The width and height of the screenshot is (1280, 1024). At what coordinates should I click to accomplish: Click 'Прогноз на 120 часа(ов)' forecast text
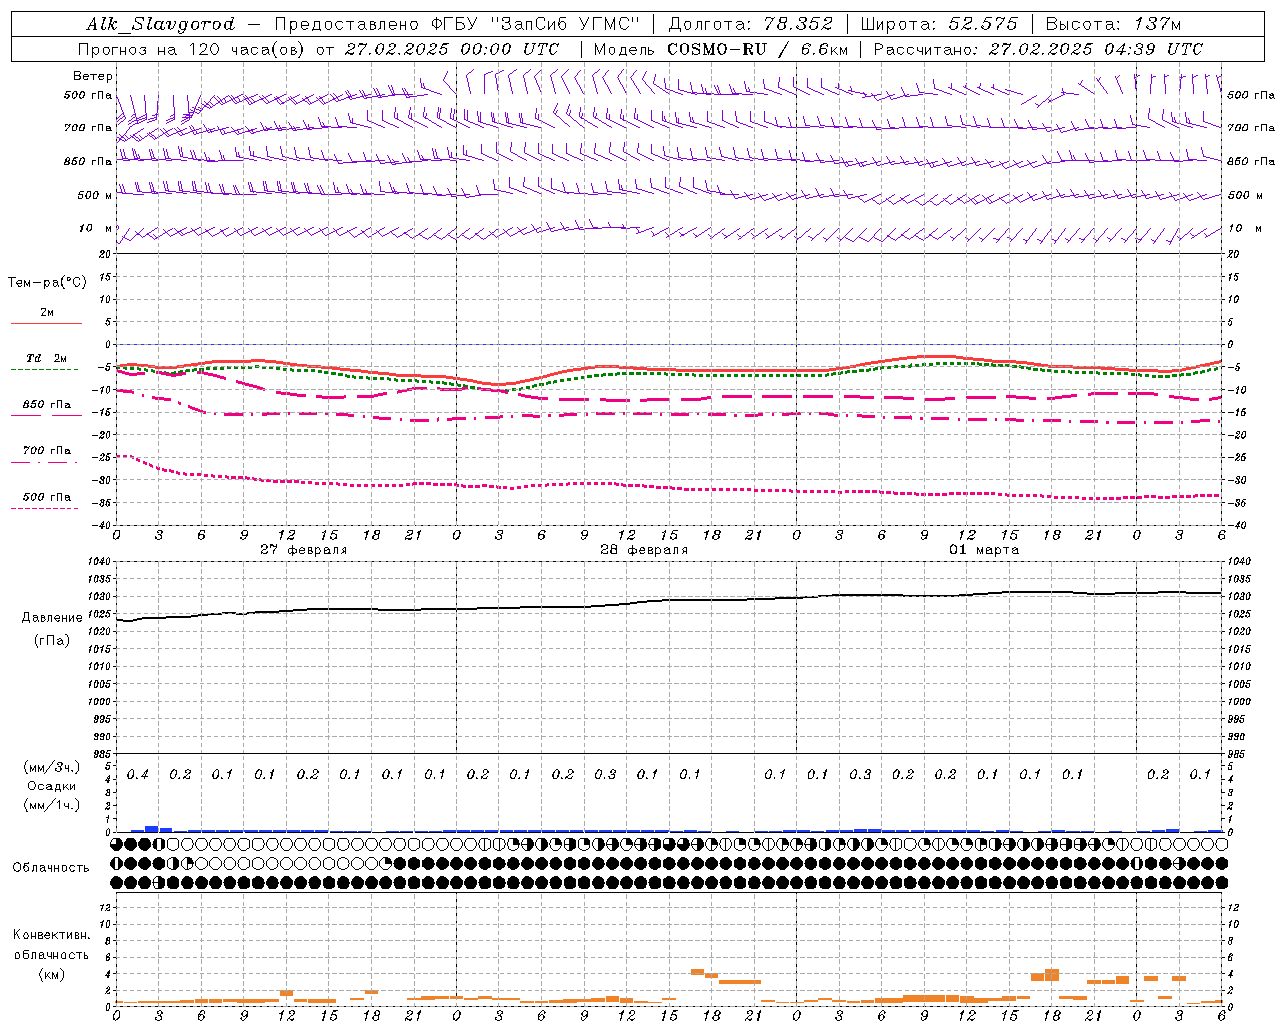pos(191,49)
